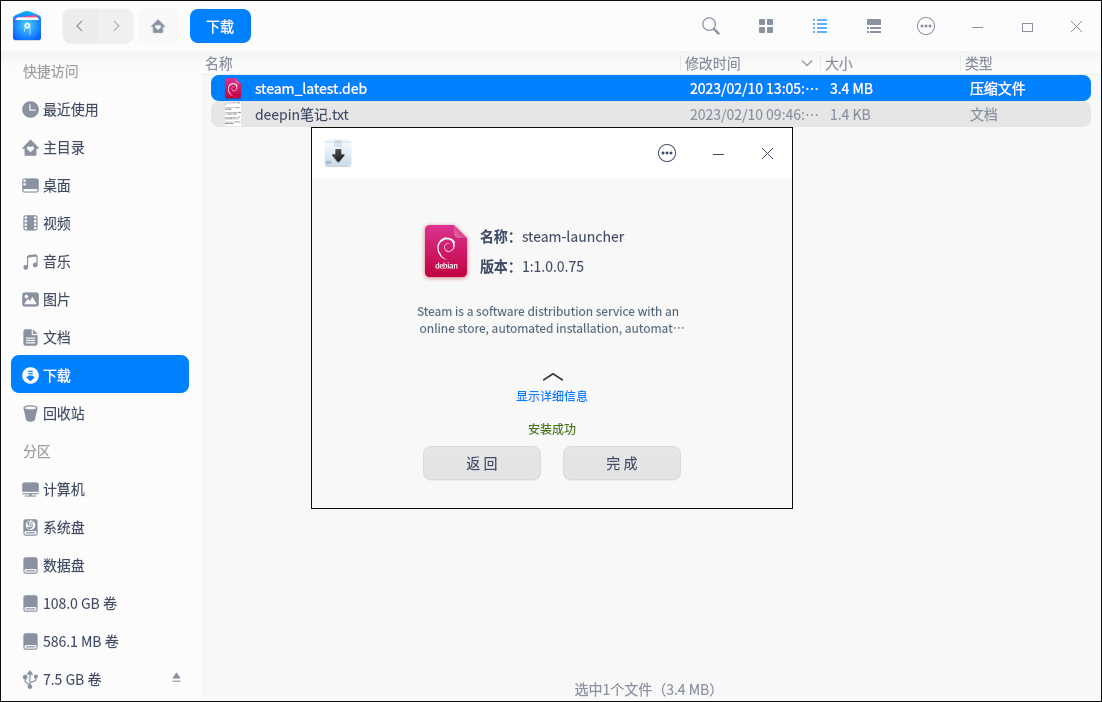Sort by 类型 column header
This screenshot has width=1102, height=702.
coord(978,64)
